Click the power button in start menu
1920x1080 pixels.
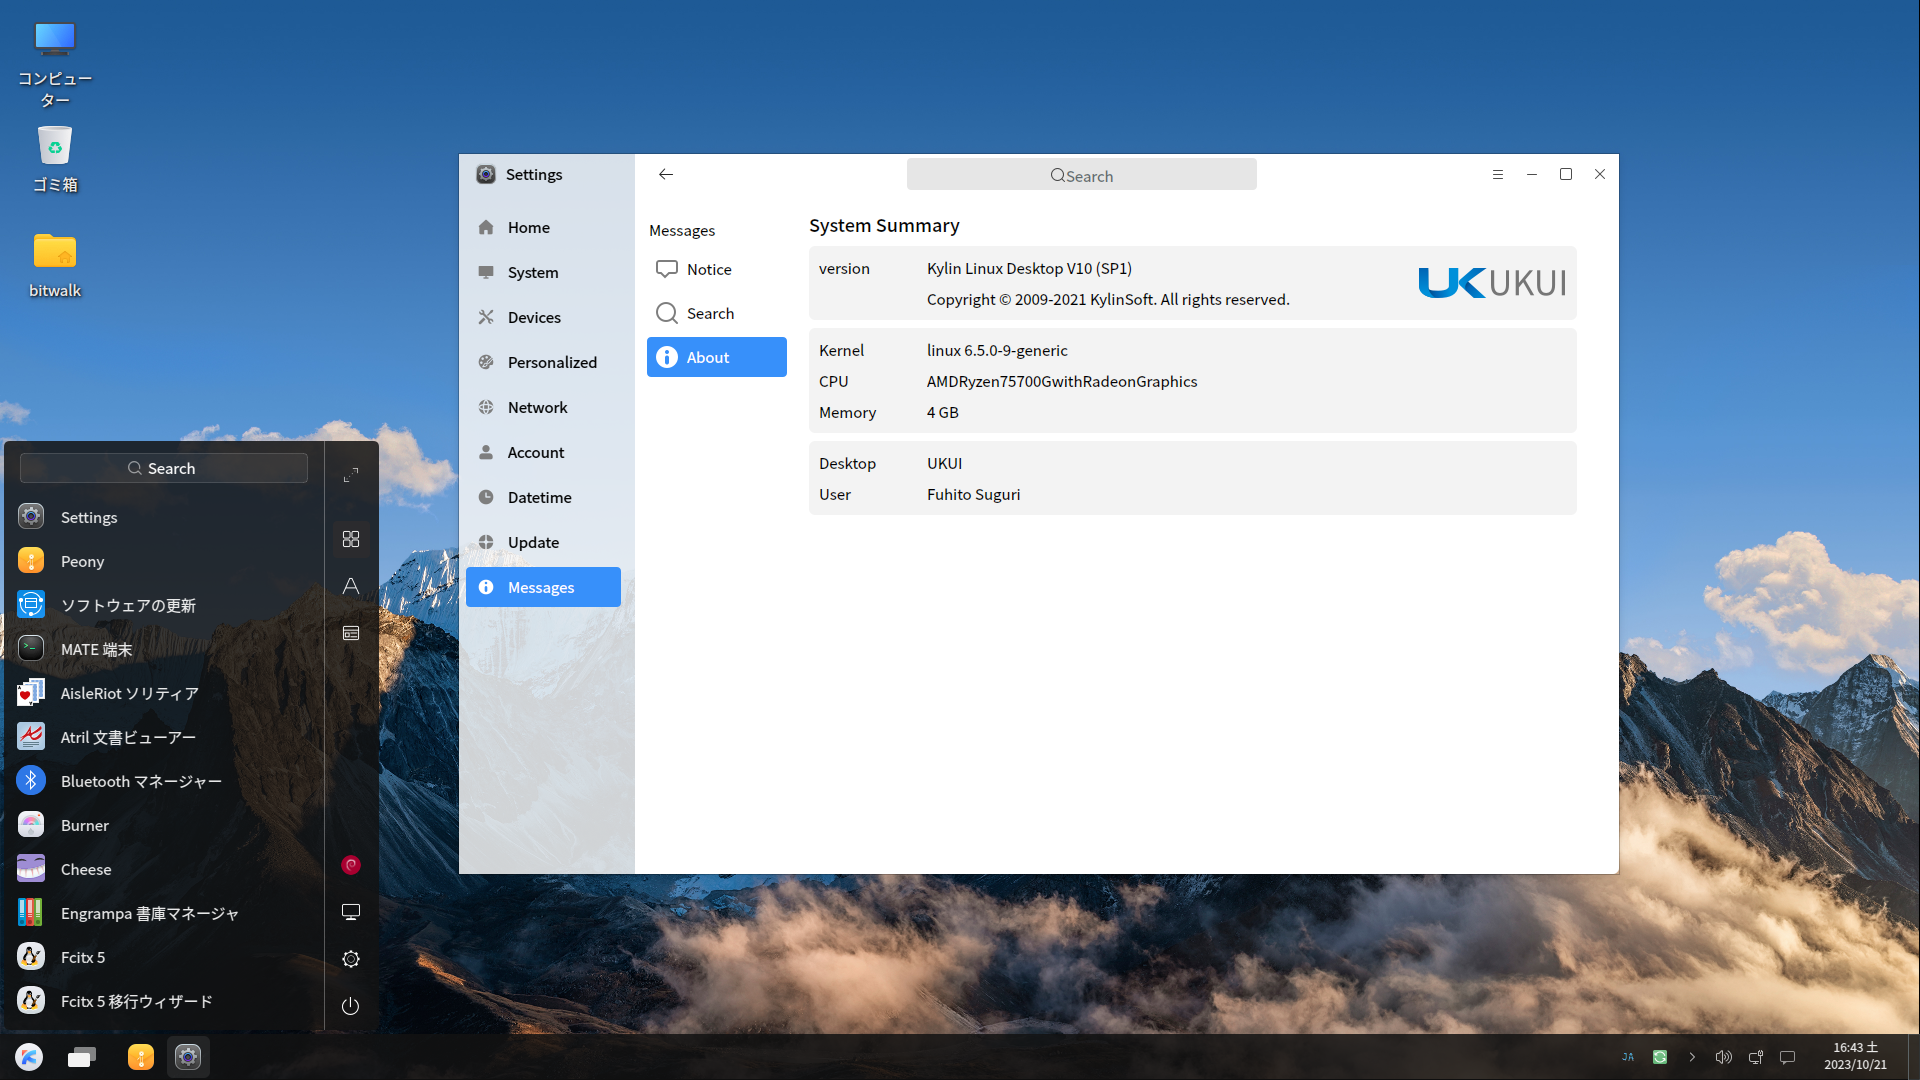pyautogui.click(x=350, y=1006)
